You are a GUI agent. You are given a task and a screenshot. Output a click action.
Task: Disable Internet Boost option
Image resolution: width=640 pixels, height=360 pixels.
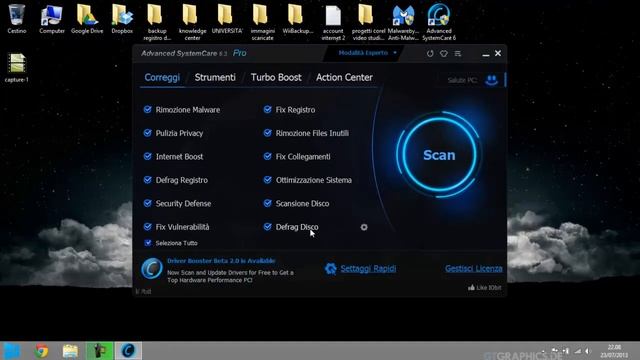tap(147, 156)
